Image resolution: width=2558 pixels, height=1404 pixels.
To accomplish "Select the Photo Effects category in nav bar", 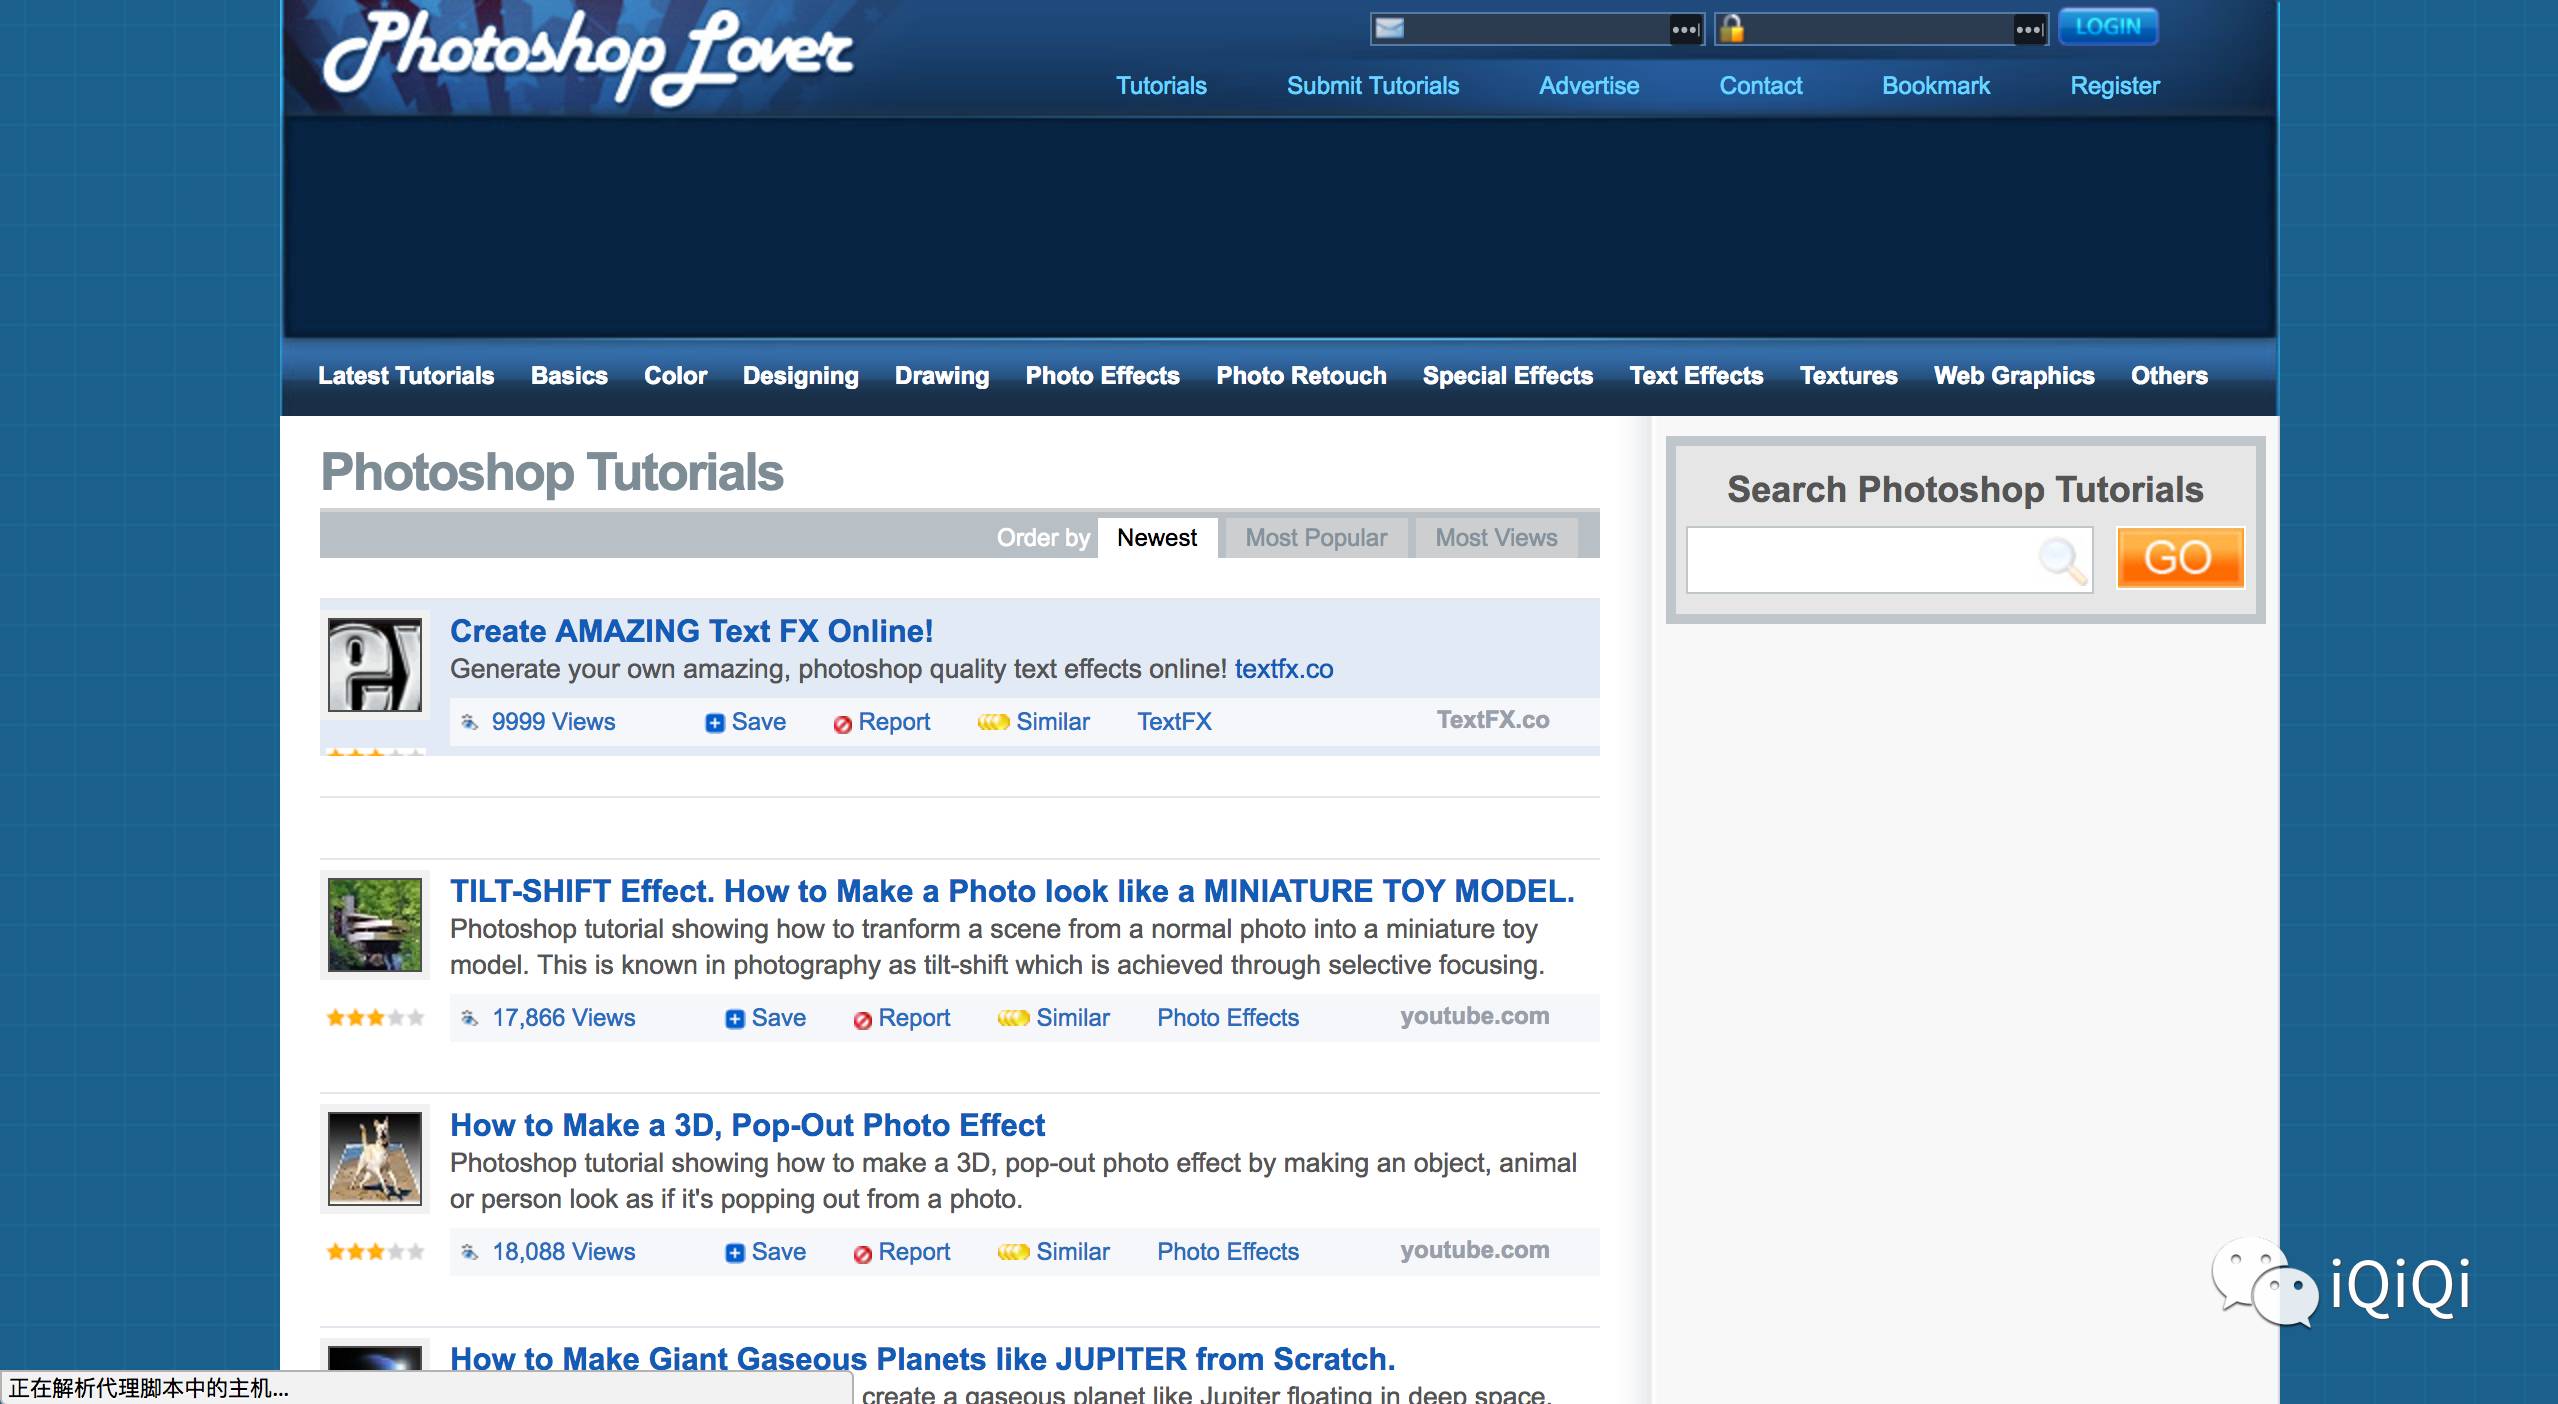I will (x=1103, y=376).
